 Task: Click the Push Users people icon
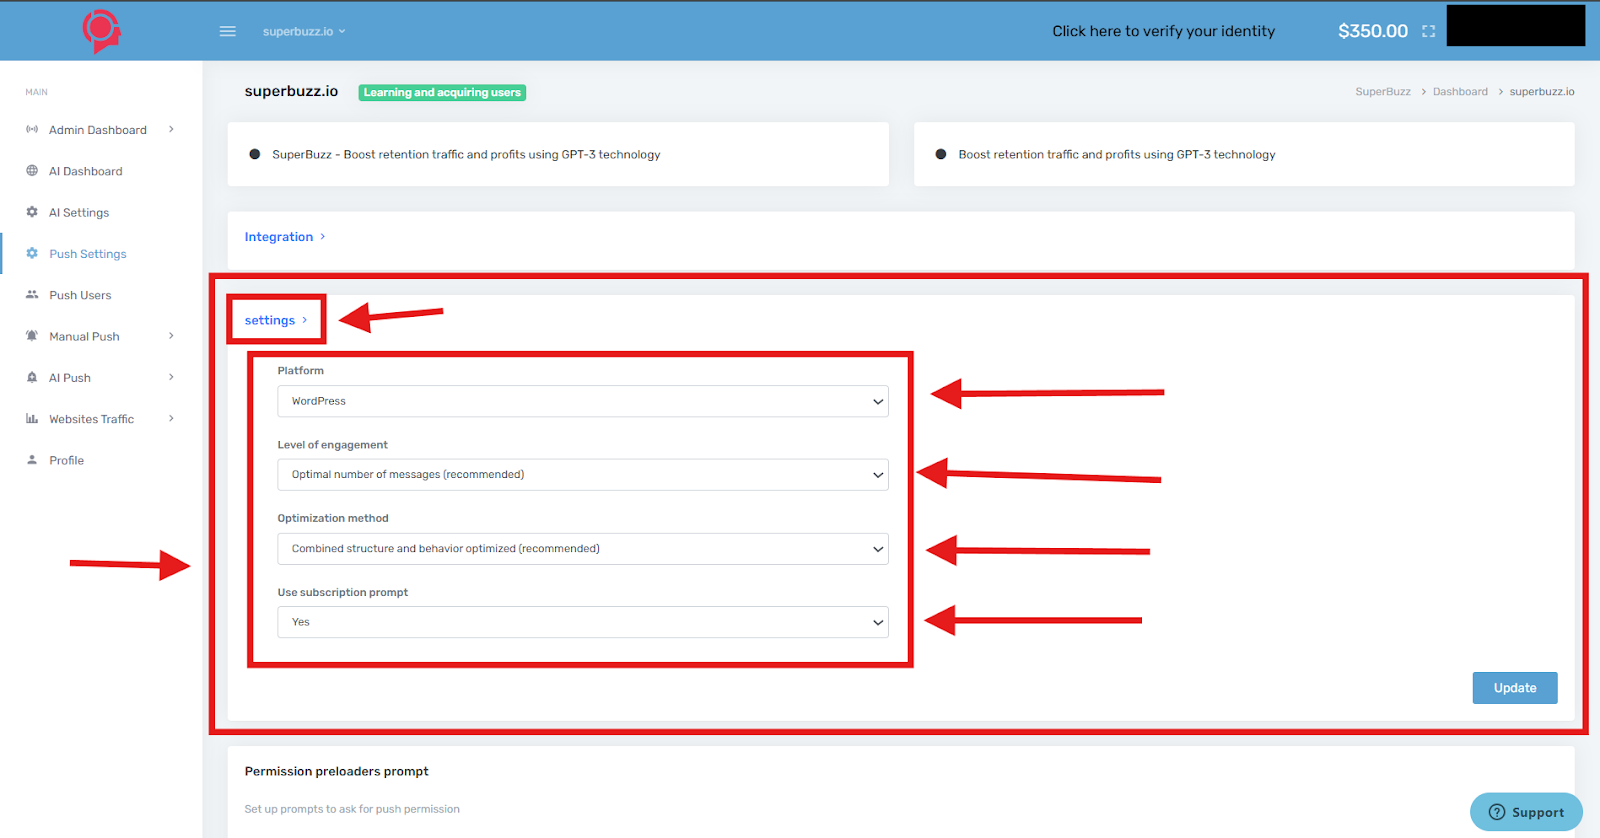coord(32,295)
